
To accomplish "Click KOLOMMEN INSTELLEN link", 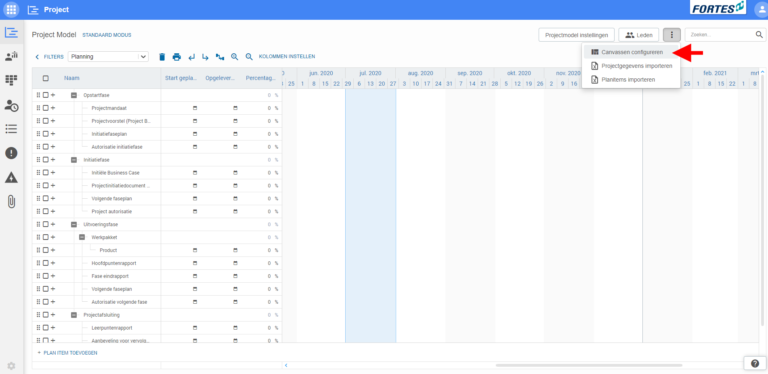I will [287, 57].
